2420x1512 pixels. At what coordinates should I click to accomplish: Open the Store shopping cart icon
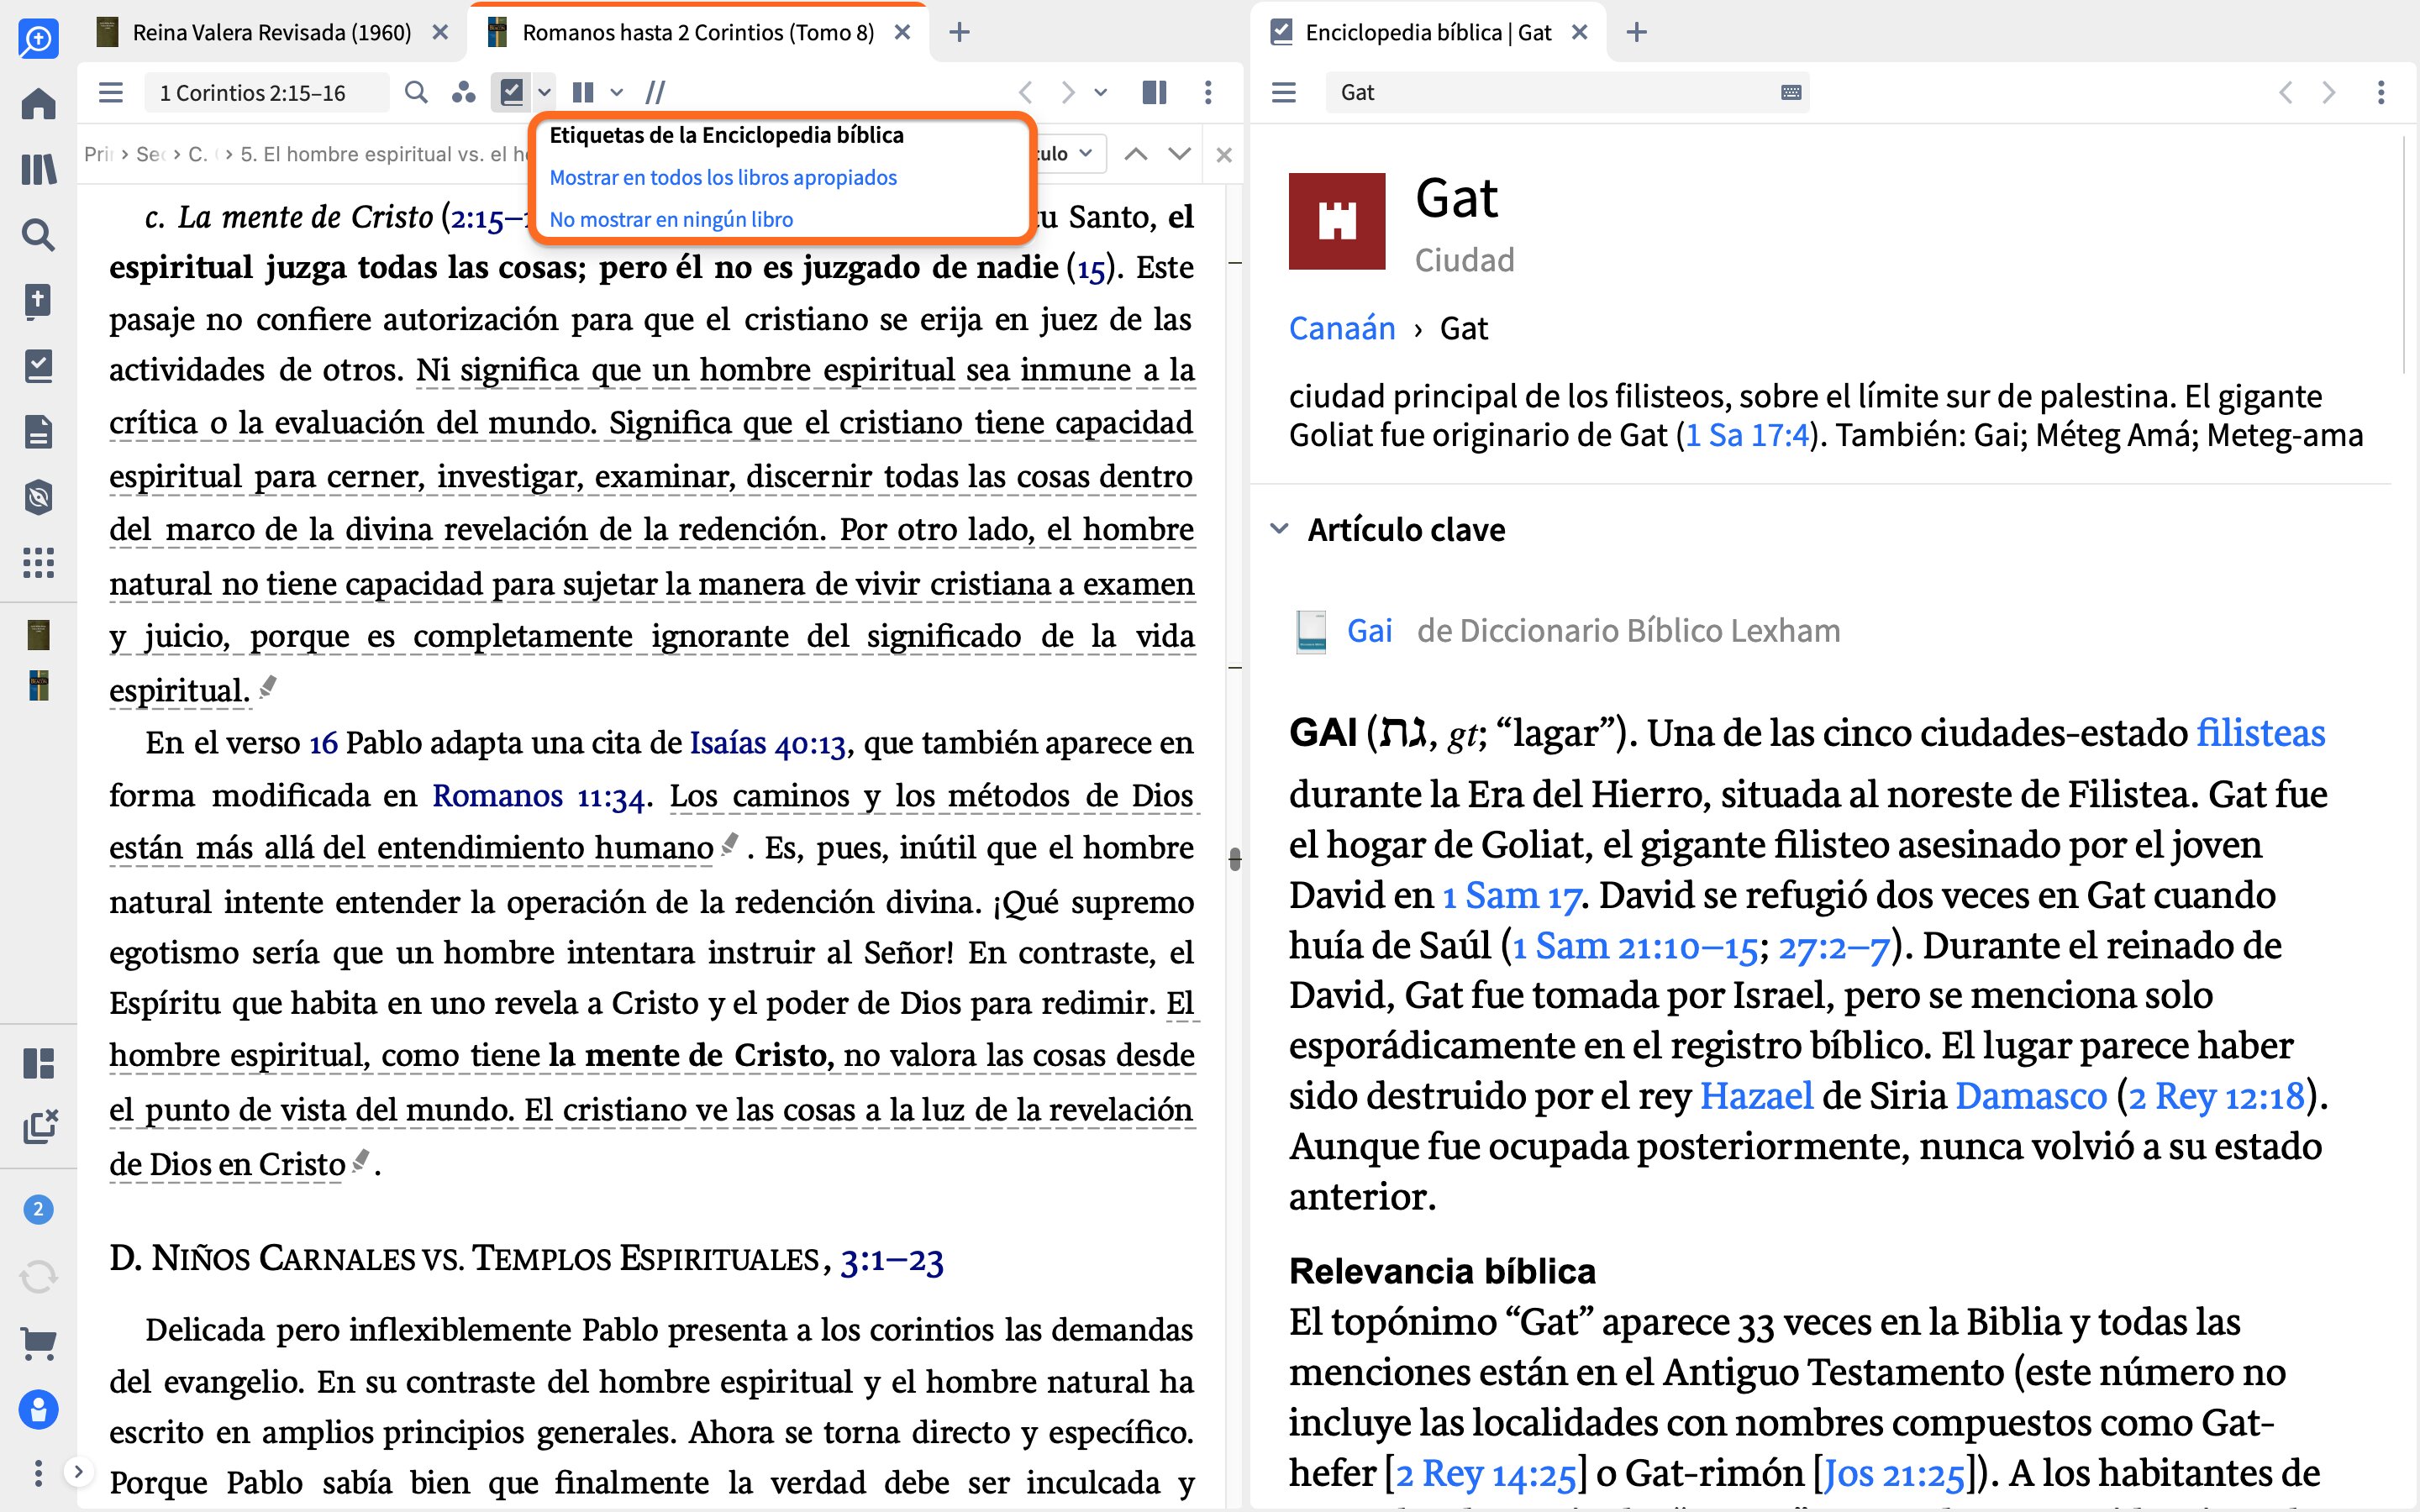38,1343
